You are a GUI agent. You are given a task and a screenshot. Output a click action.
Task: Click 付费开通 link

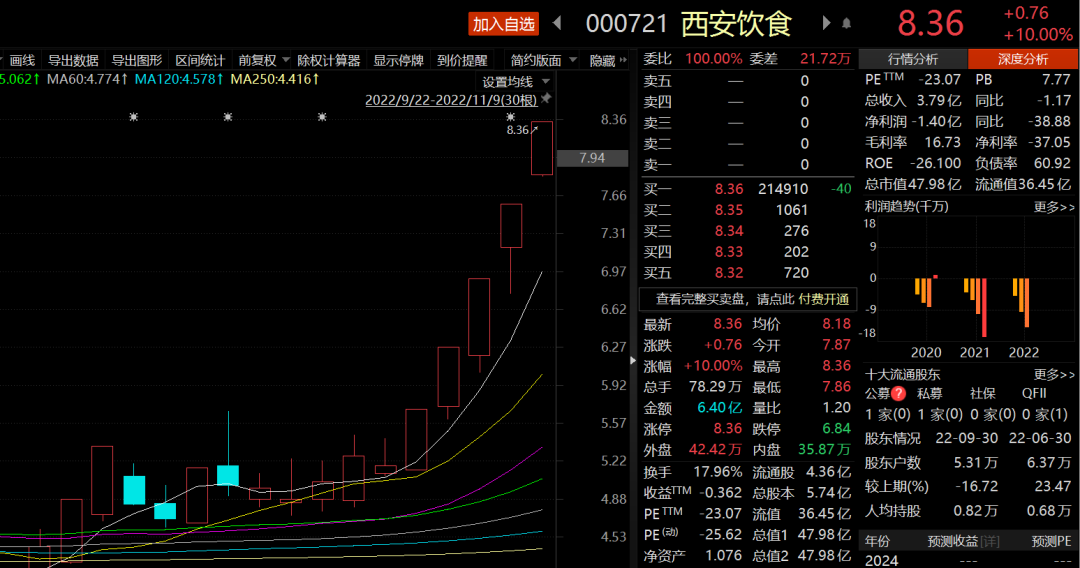tap(823, 299)
